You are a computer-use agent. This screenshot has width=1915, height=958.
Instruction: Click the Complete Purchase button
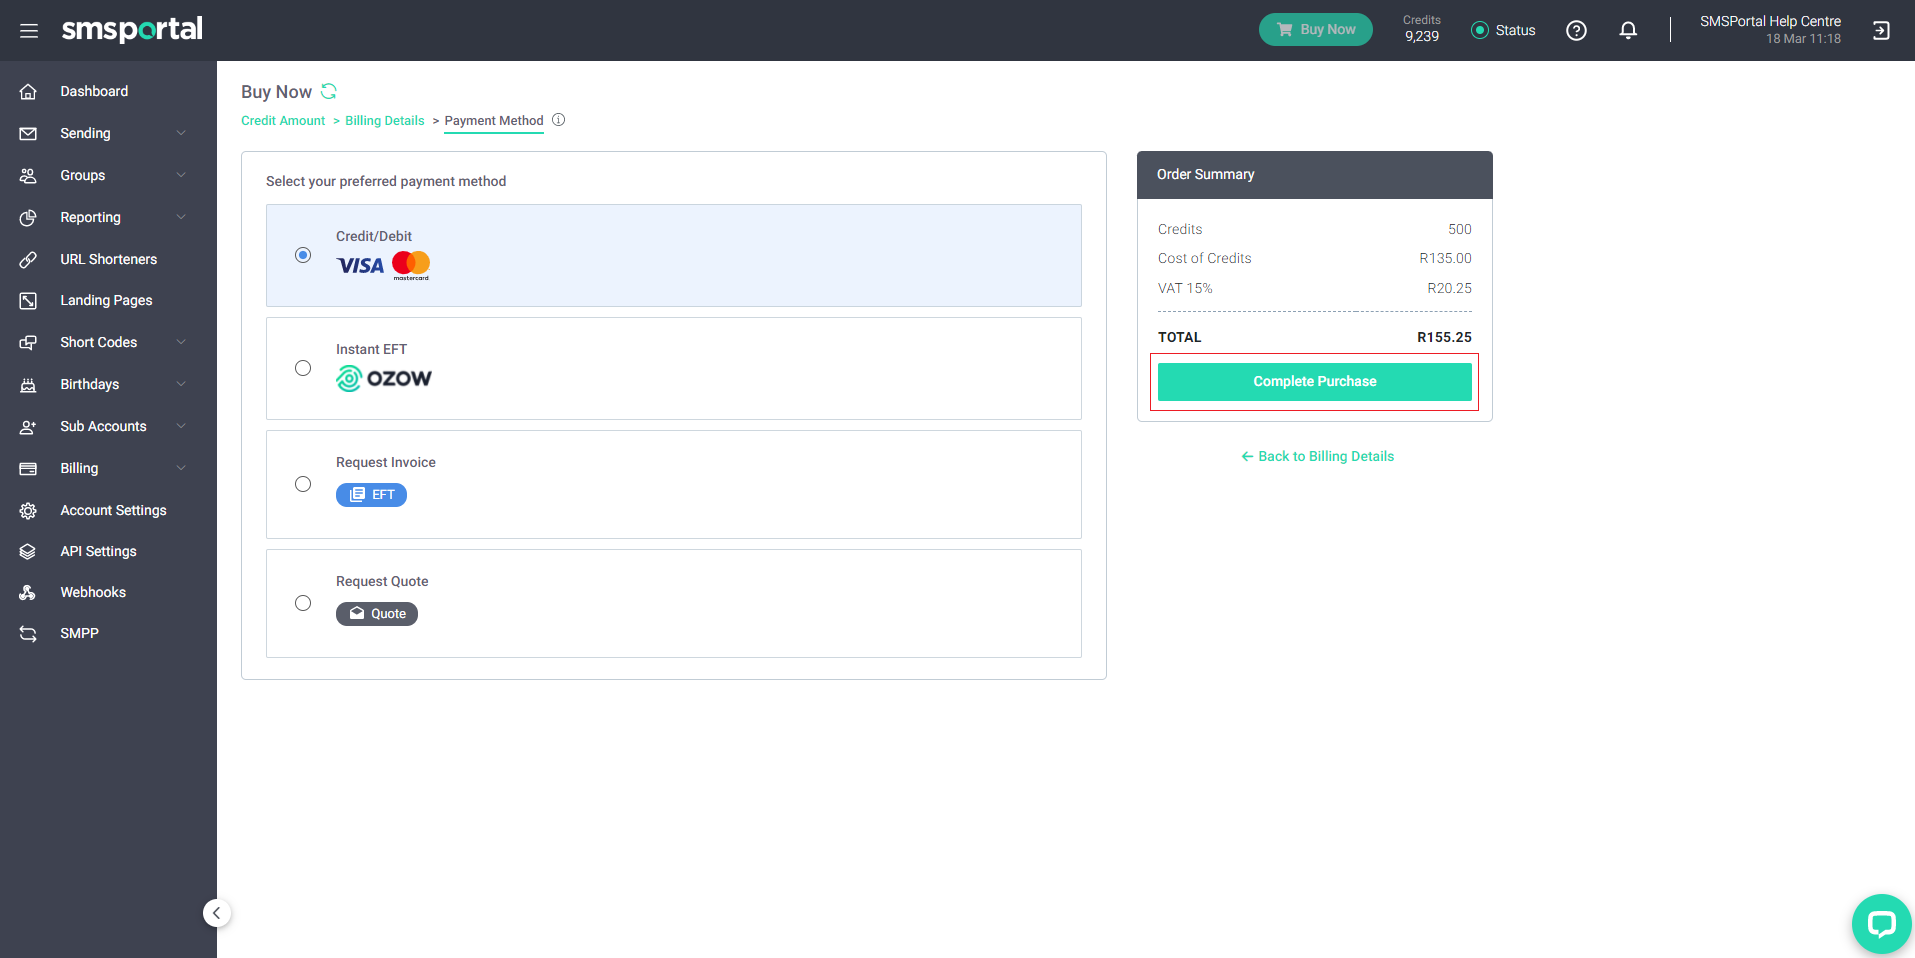pos(1314,381)
